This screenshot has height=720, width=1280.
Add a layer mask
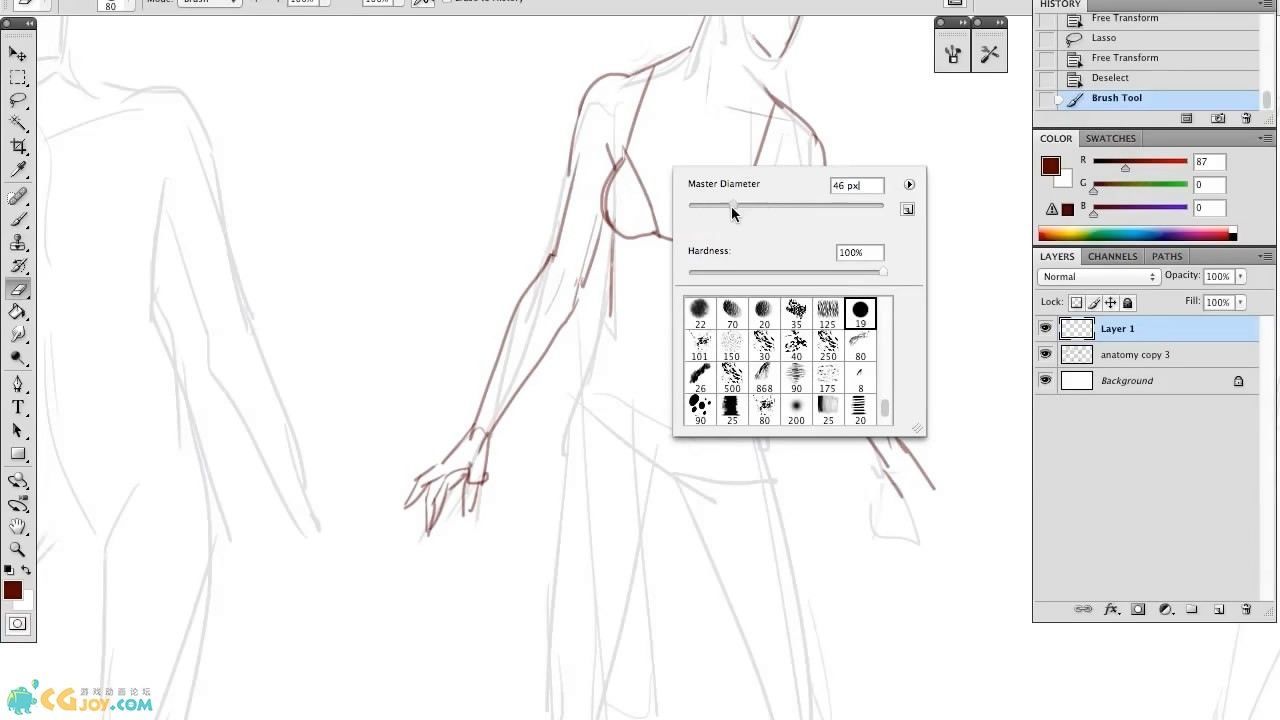[1138, 609]
